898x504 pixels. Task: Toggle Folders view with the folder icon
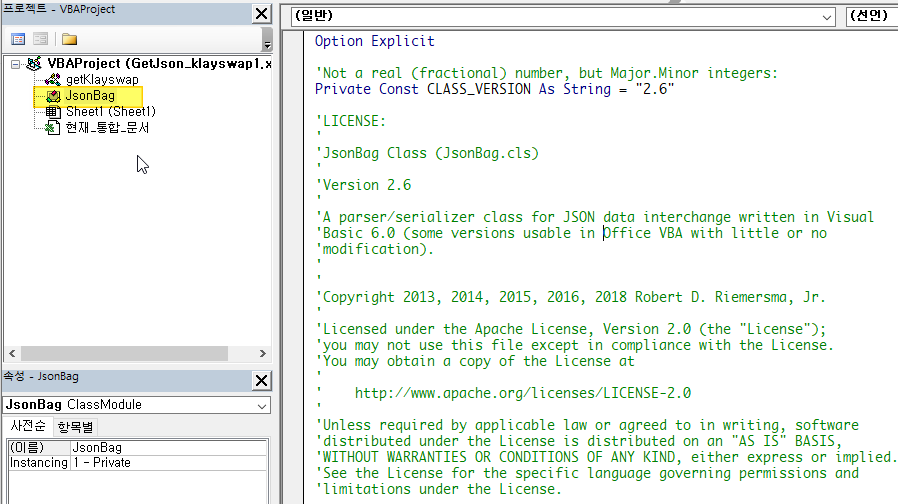pyautogui.click(x=69, y=39)
